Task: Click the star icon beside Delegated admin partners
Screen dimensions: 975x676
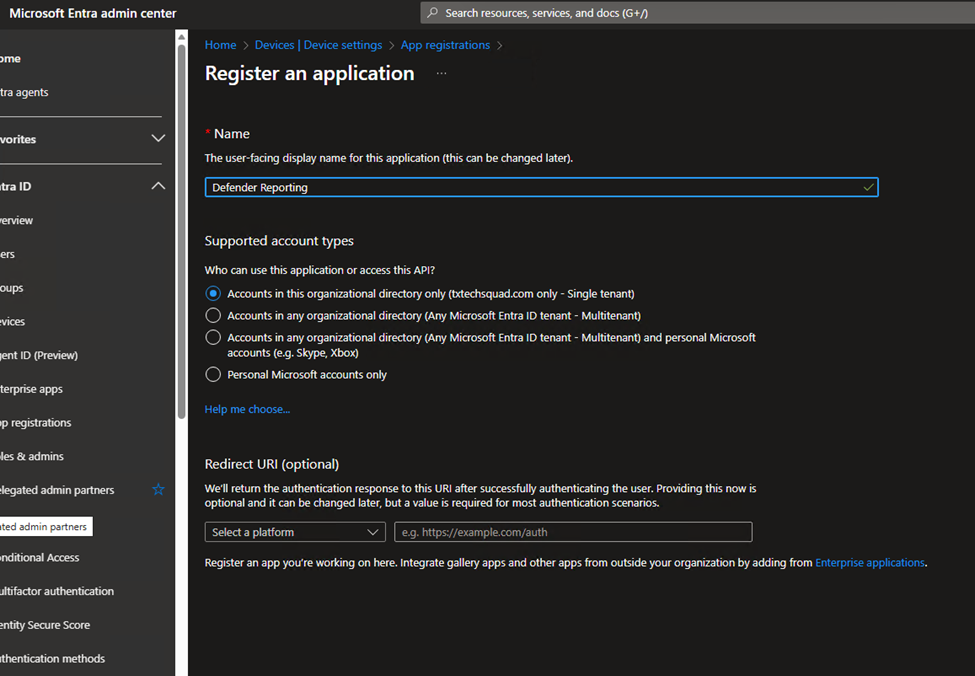Action: click(x=158, y=490)
